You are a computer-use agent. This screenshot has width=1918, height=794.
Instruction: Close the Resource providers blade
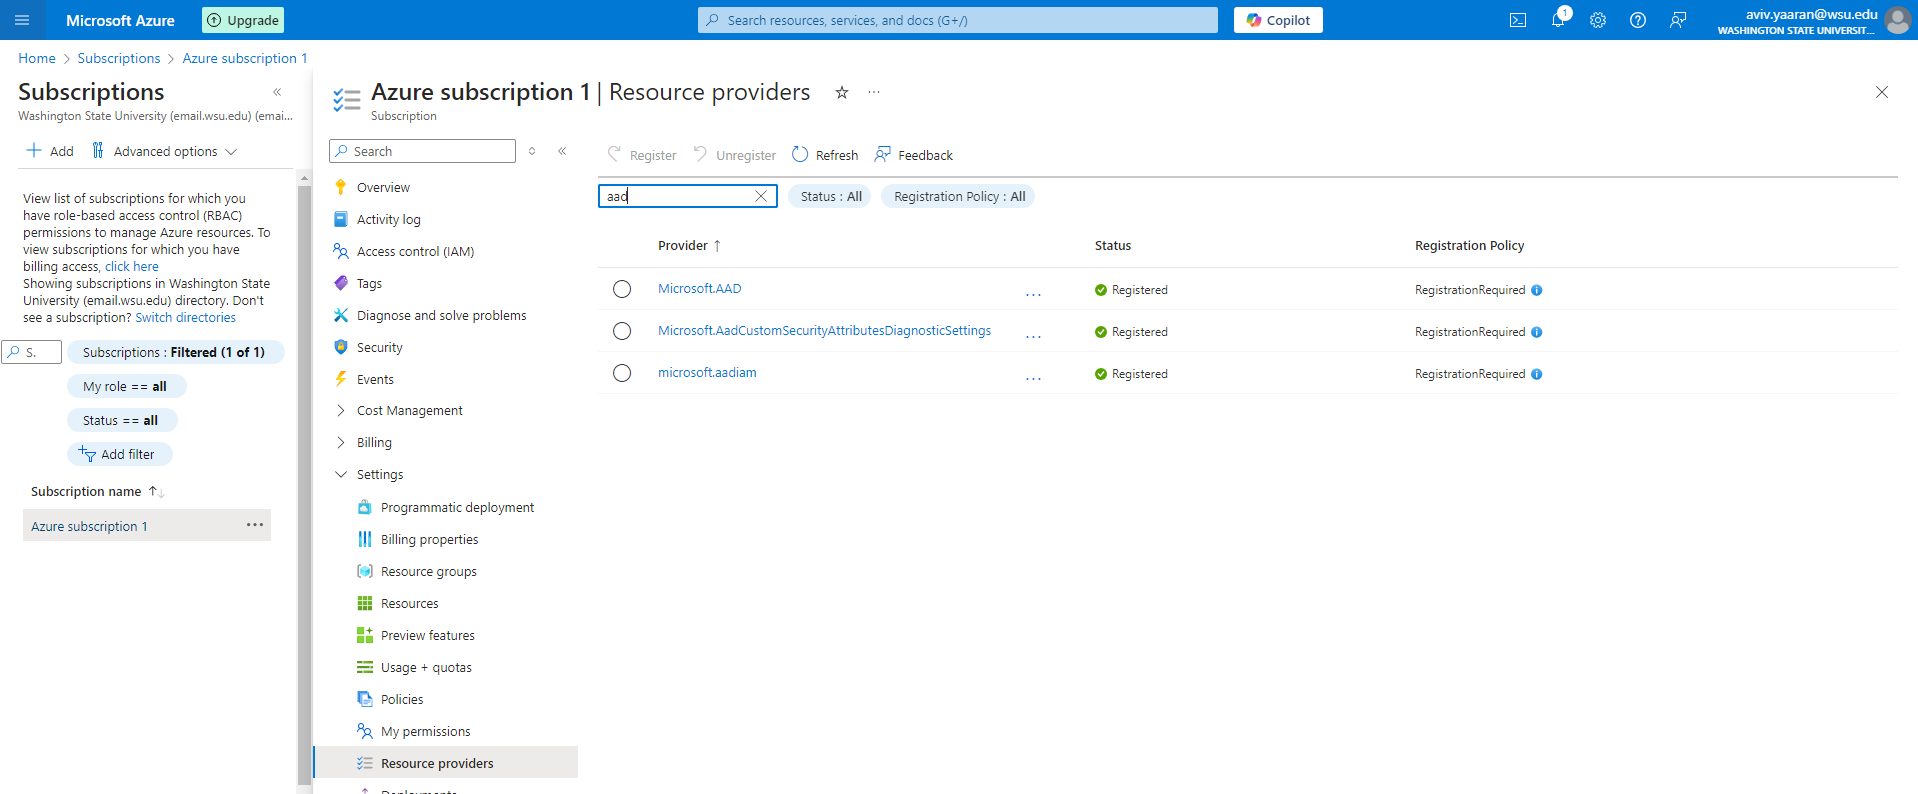[1882, 92]
